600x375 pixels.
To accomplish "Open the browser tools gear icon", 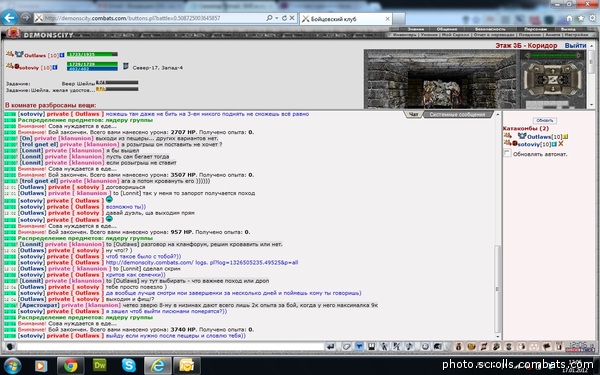I will point(593,18).
